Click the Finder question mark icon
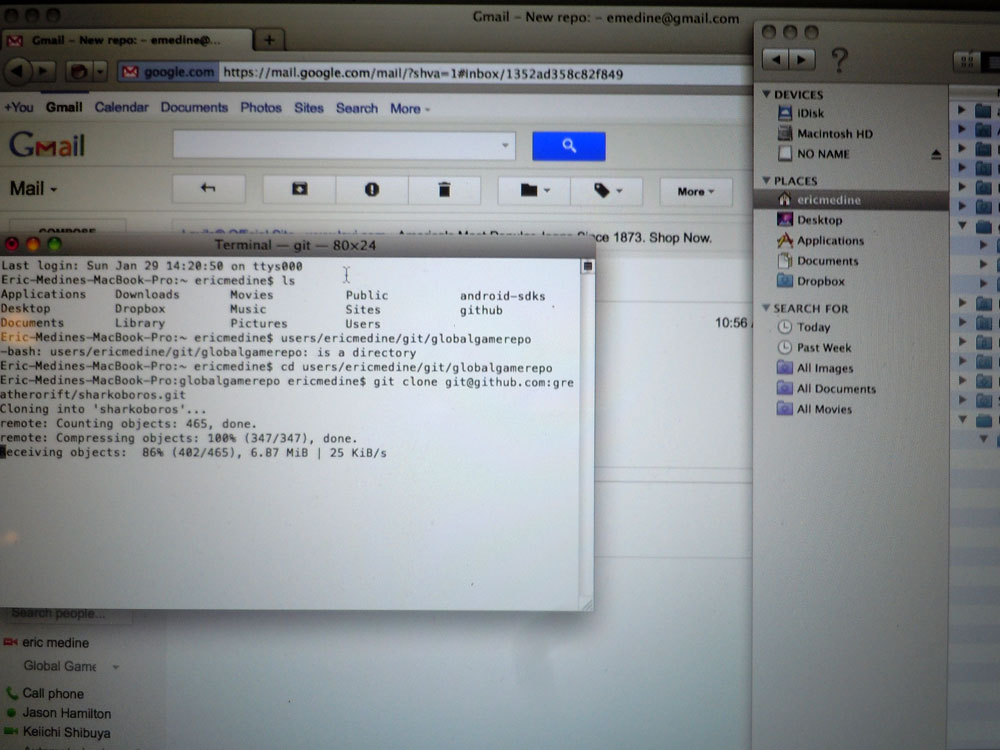Viewport: 1000px width, 750px height. click(x=840, y=61)
